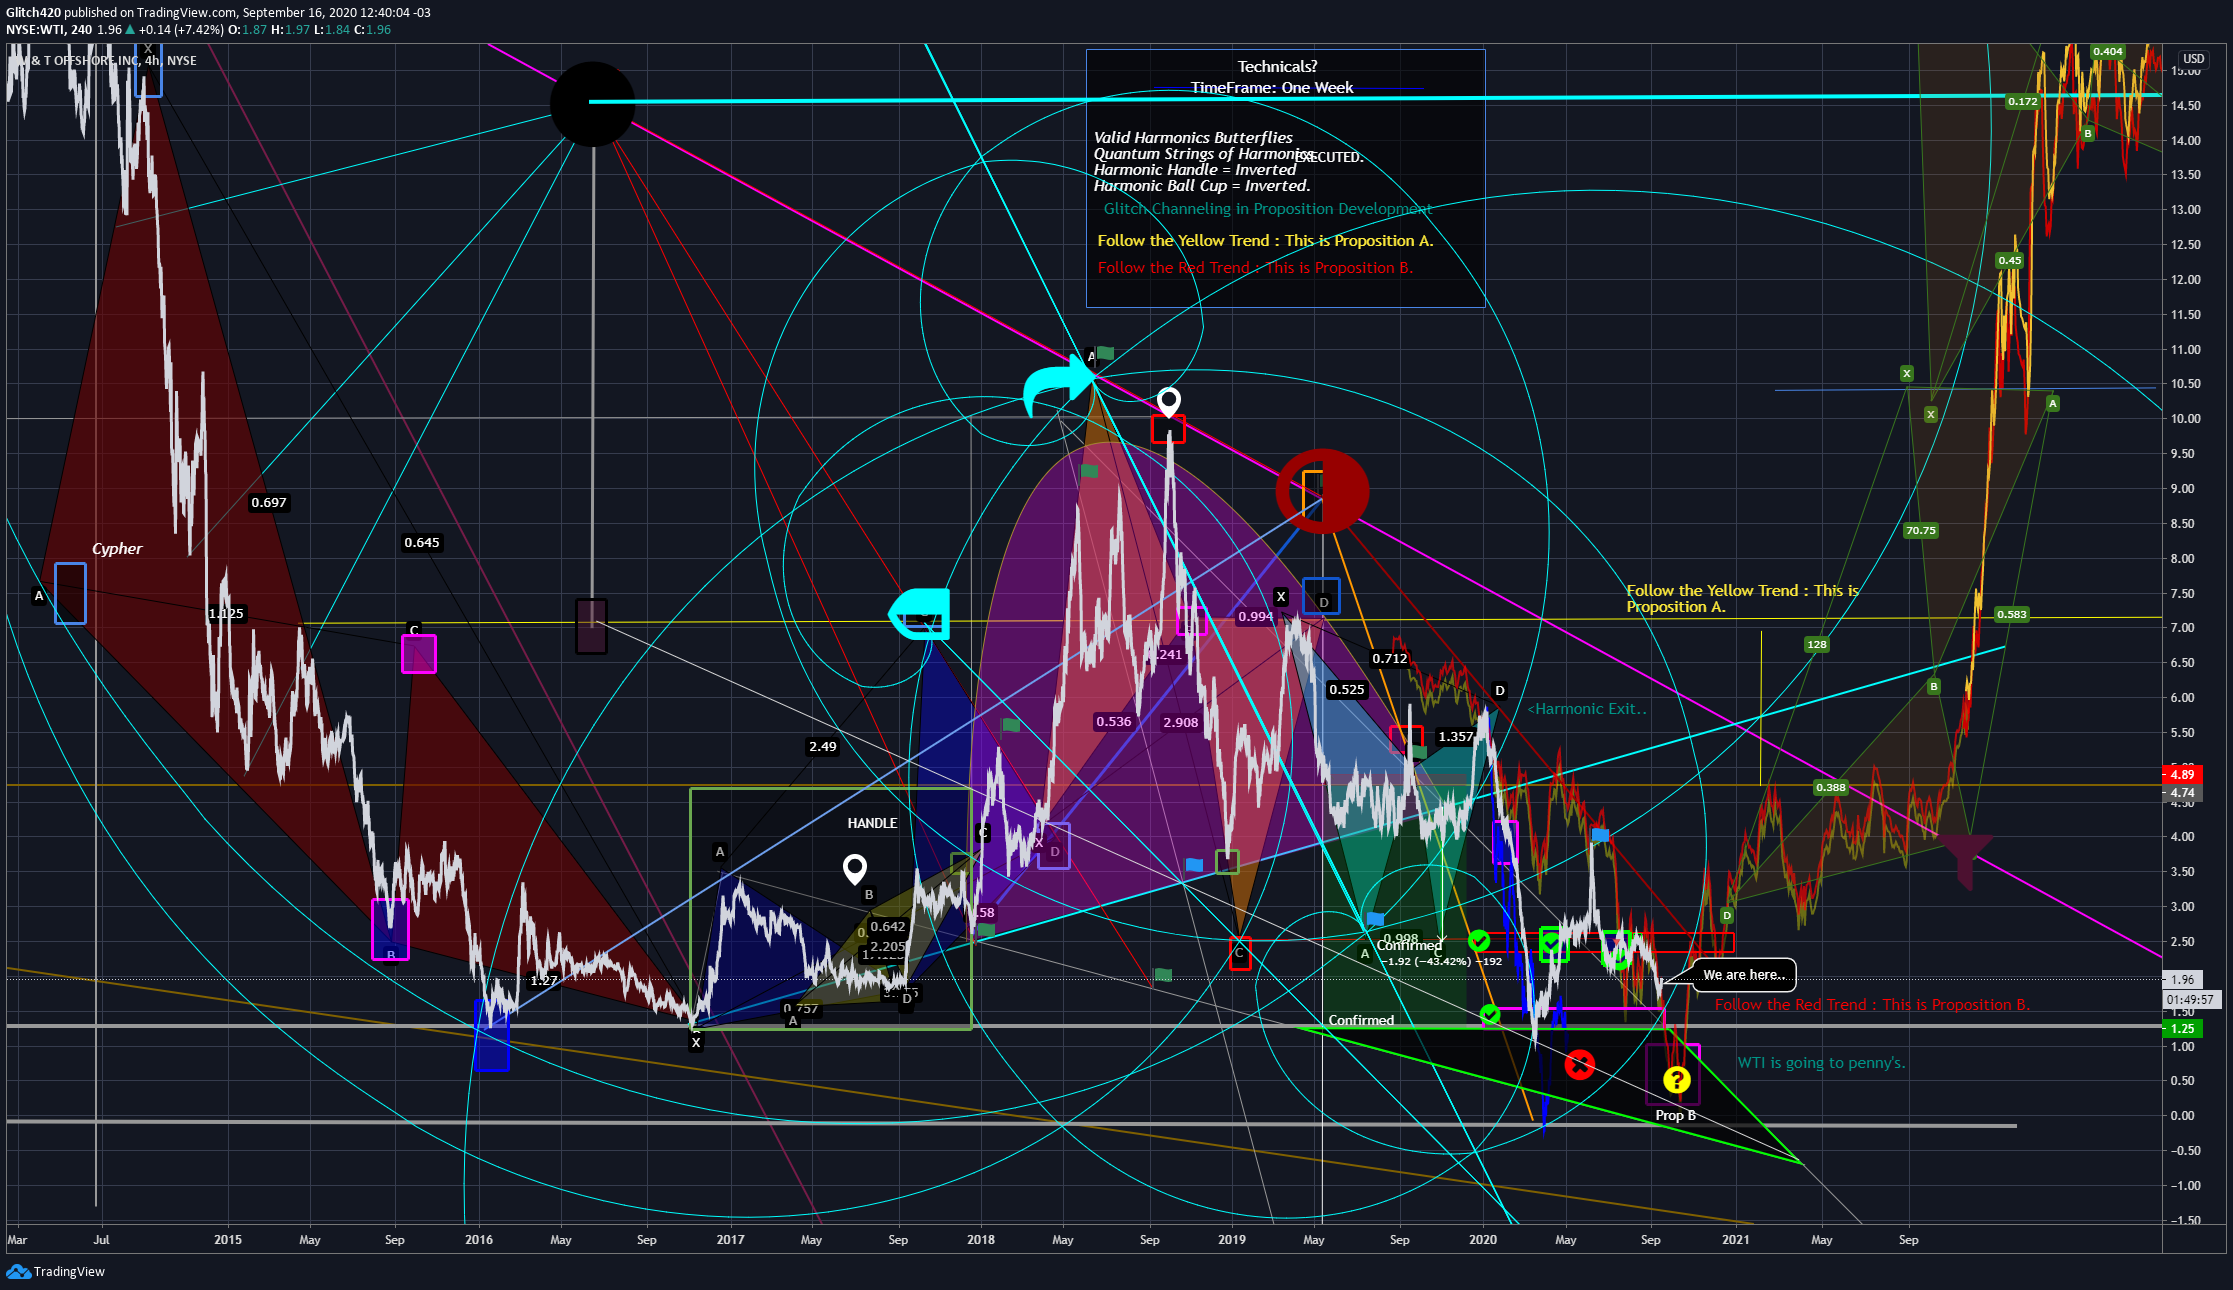The width and height of the screenshot is (2233, 1290).
Task: Click yellow Proposition A line in Technicals box
Action: coord(1265,241)
